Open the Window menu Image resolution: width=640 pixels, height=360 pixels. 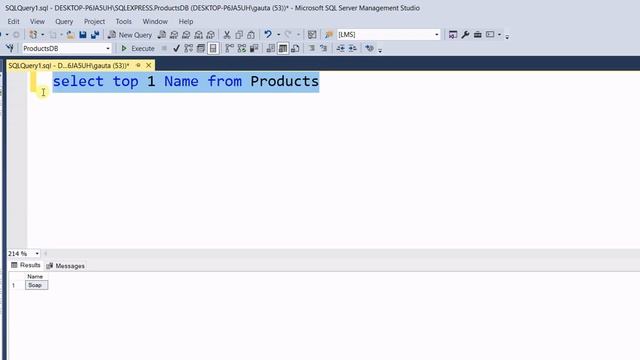click(155, 21)
